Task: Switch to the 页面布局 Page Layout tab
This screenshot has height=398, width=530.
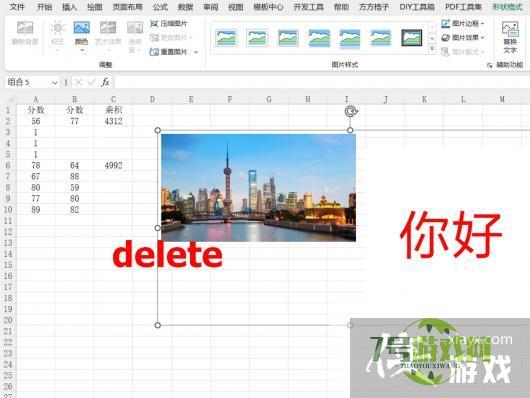Action: (127, 7)
